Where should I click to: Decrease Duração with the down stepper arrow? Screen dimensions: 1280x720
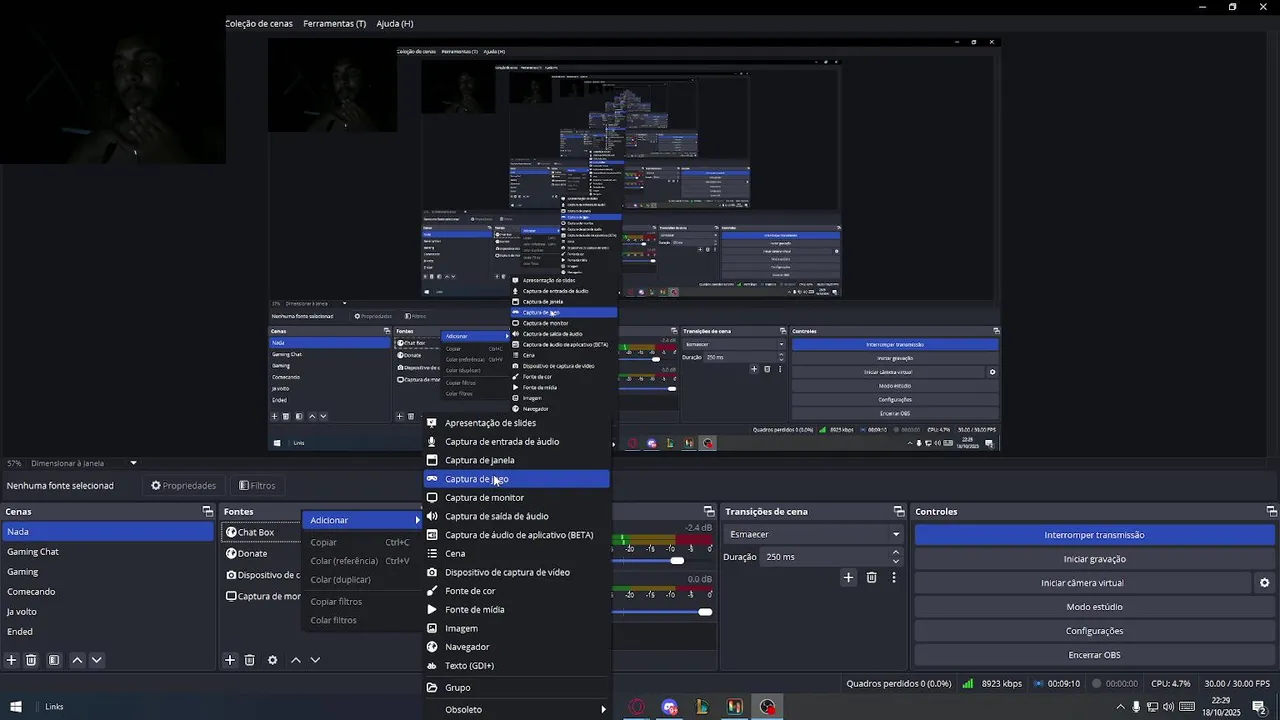coord(895,561)
